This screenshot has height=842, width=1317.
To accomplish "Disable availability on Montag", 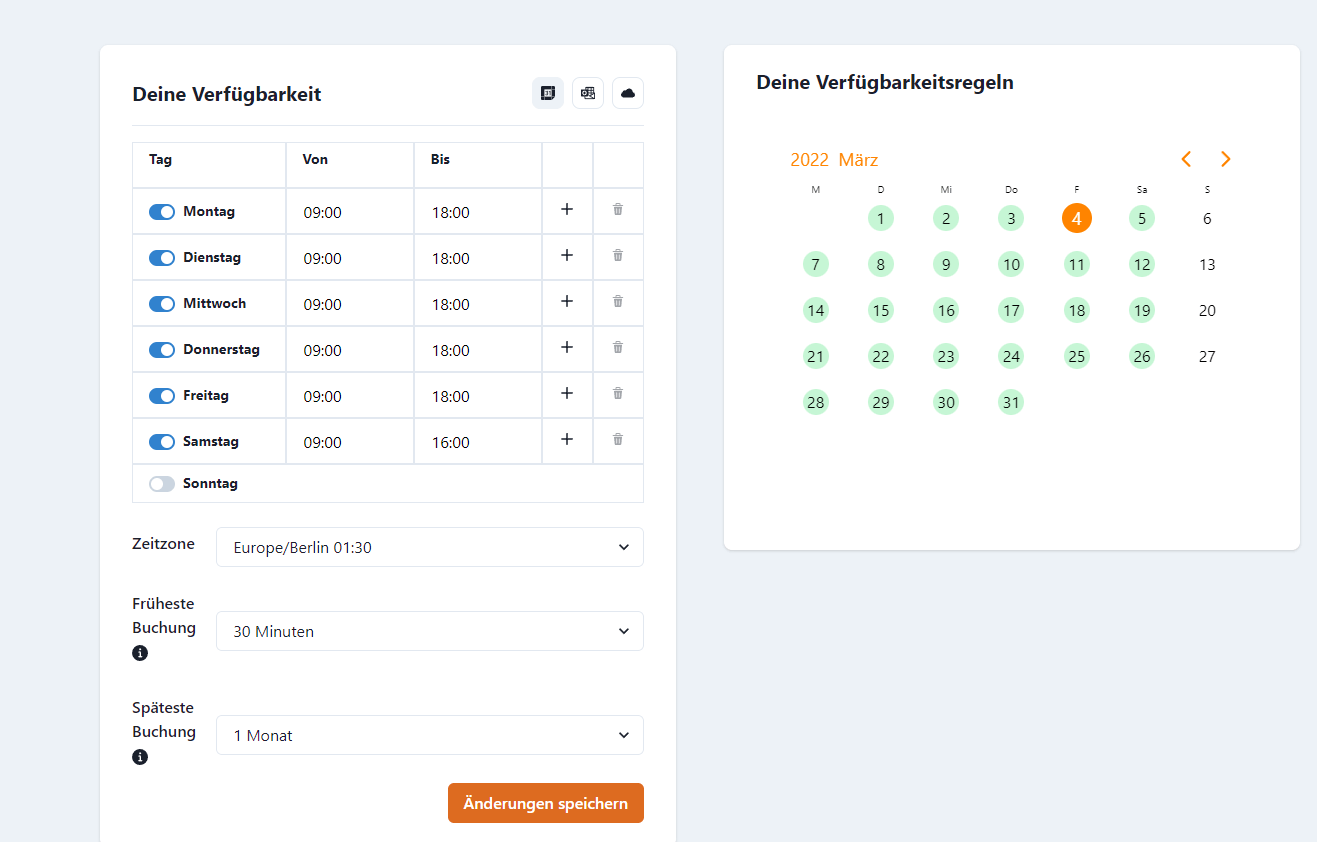I will (x=162, y=212).
